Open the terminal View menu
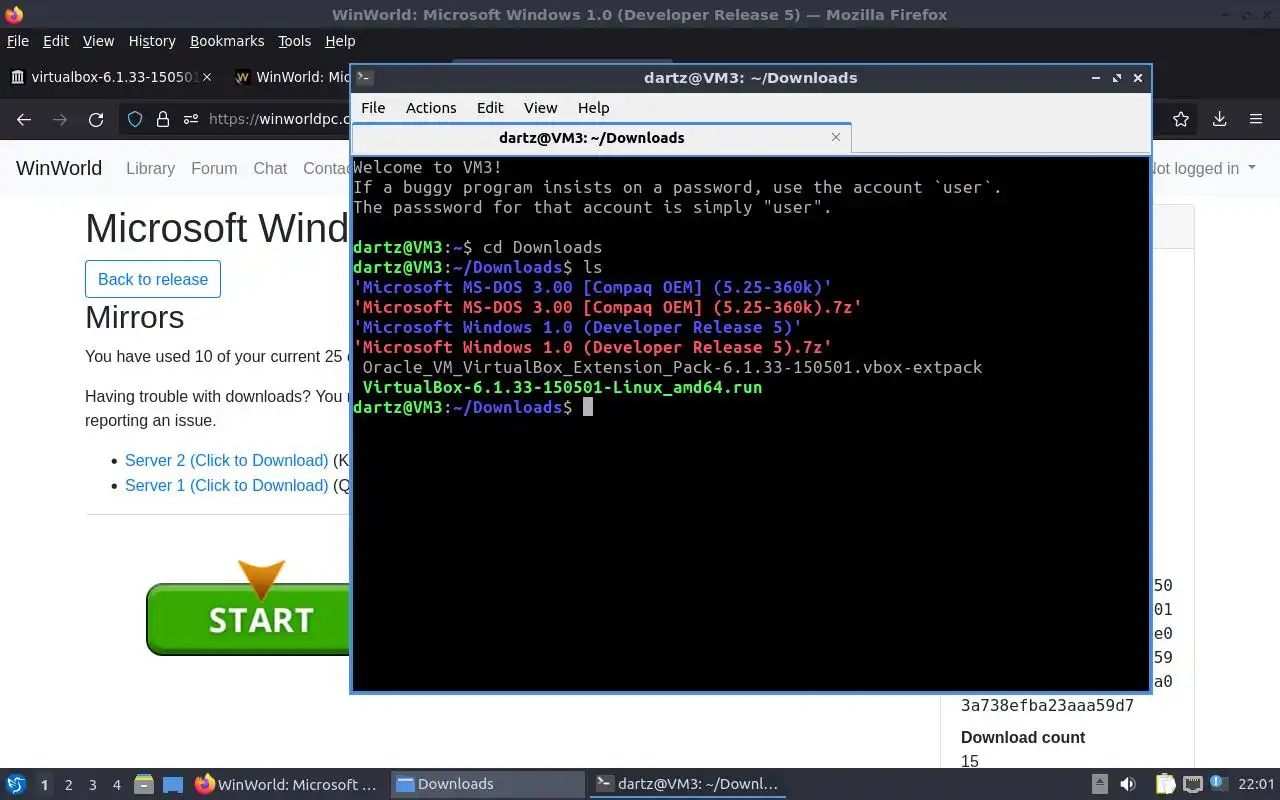Screen dimensions: 1280x800 pos(540,107)
